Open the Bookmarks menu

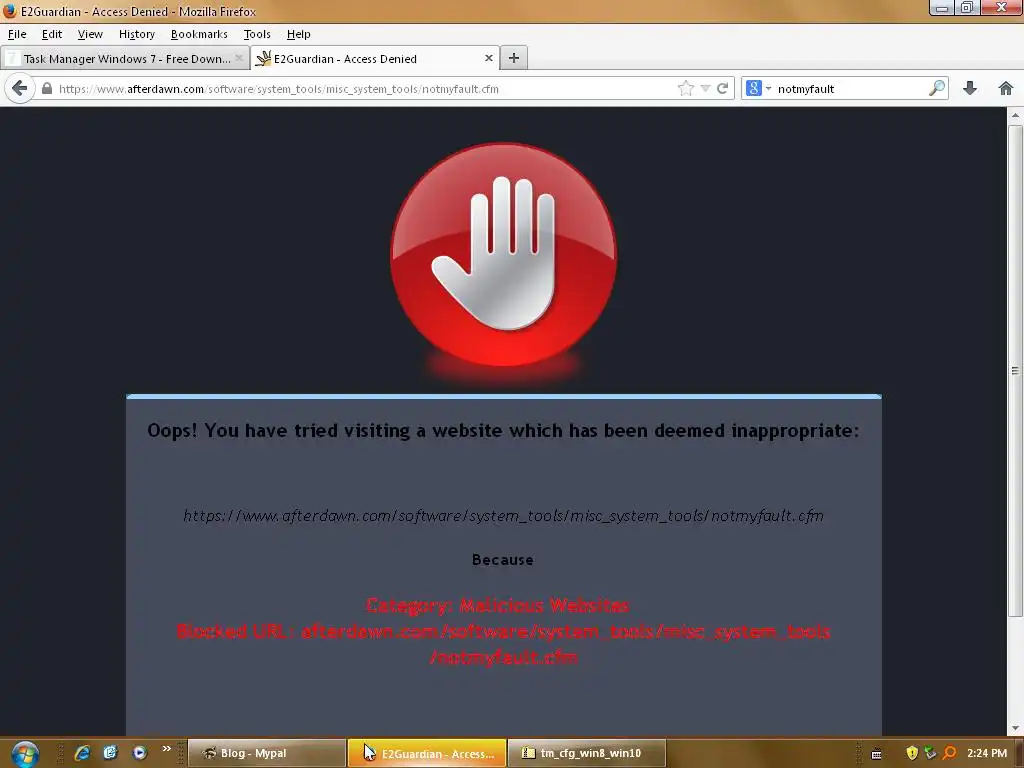click(x=199, y=34)
